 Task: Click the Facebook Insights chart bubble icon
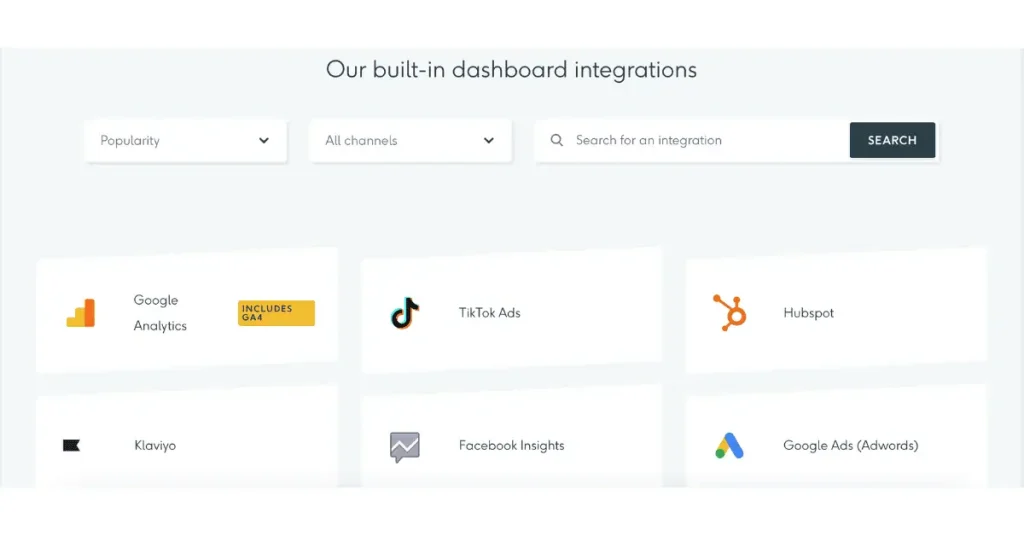point(405,446)
